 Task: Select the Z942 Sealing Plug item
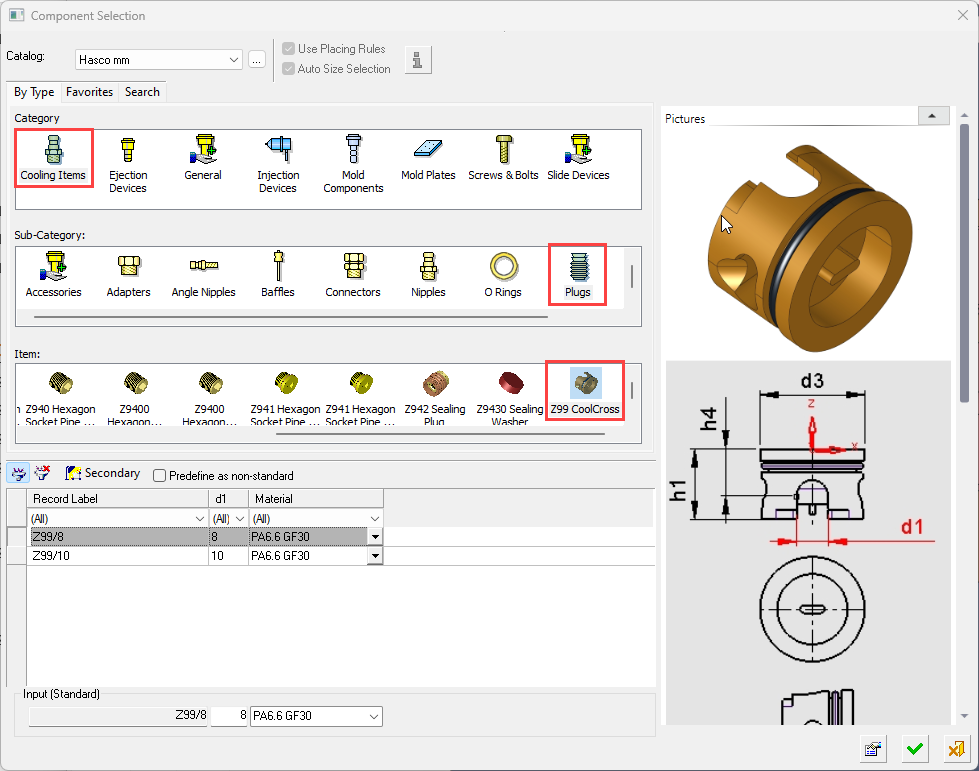(x=435, y=395)
